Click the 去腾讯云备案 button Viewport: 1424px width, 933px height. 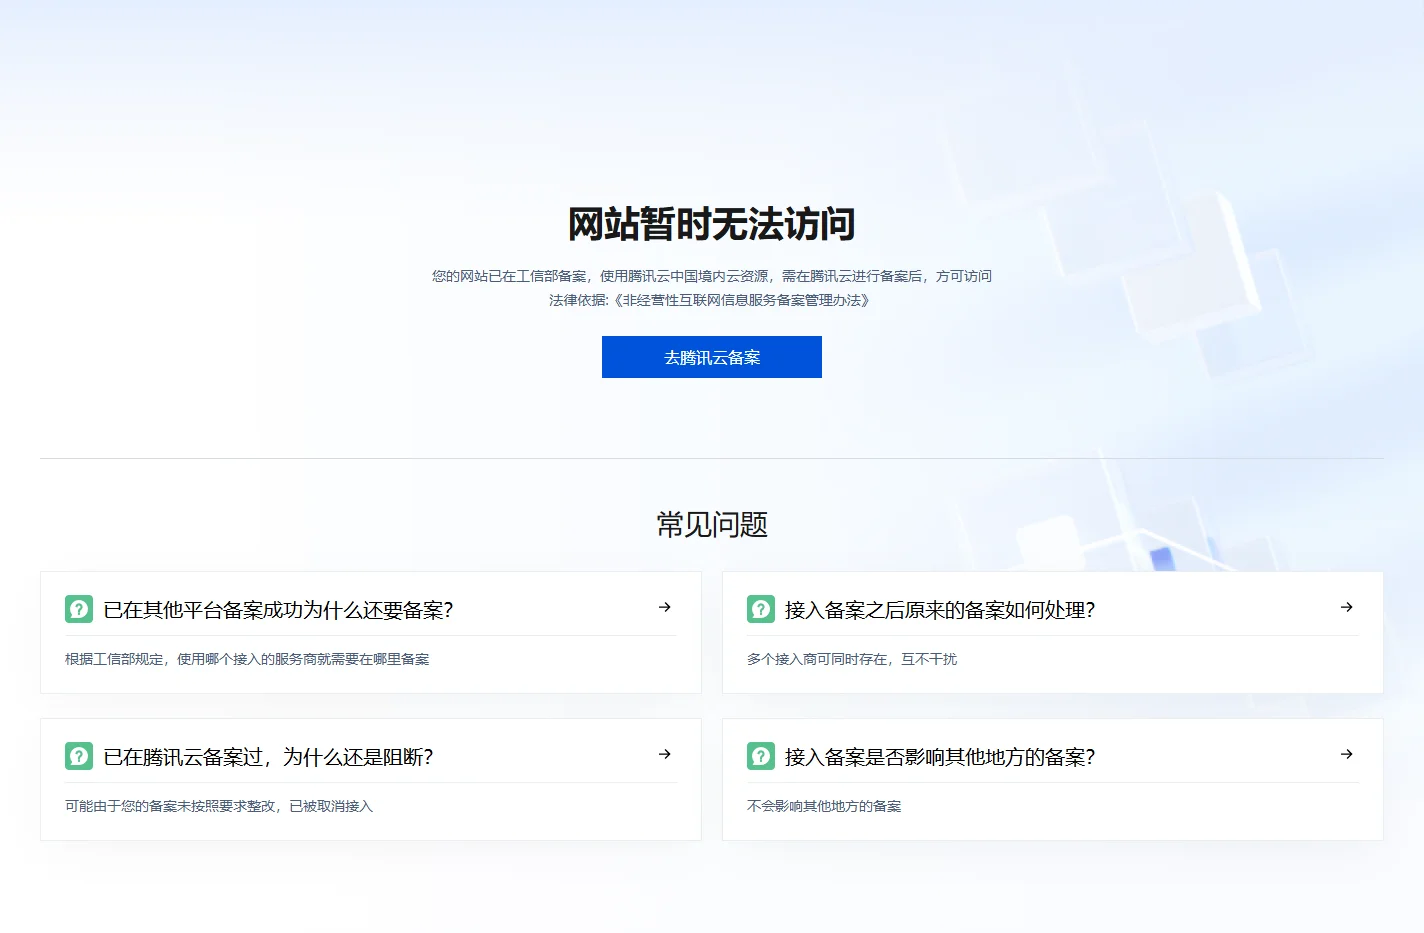pos(711,357)
